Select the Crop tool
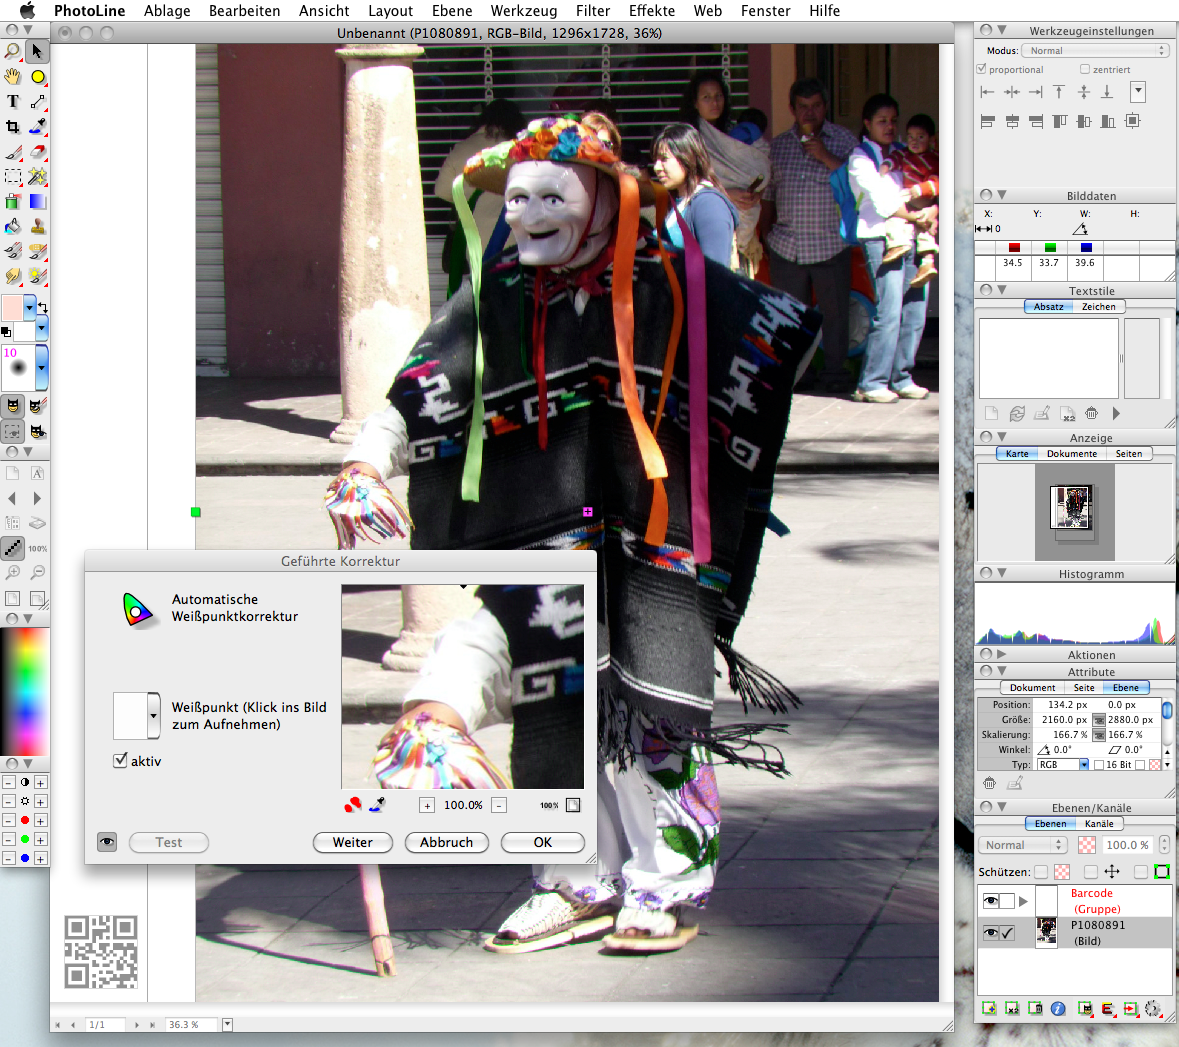The width and height of the screenshot is (1179, 1047). point(13,126)
